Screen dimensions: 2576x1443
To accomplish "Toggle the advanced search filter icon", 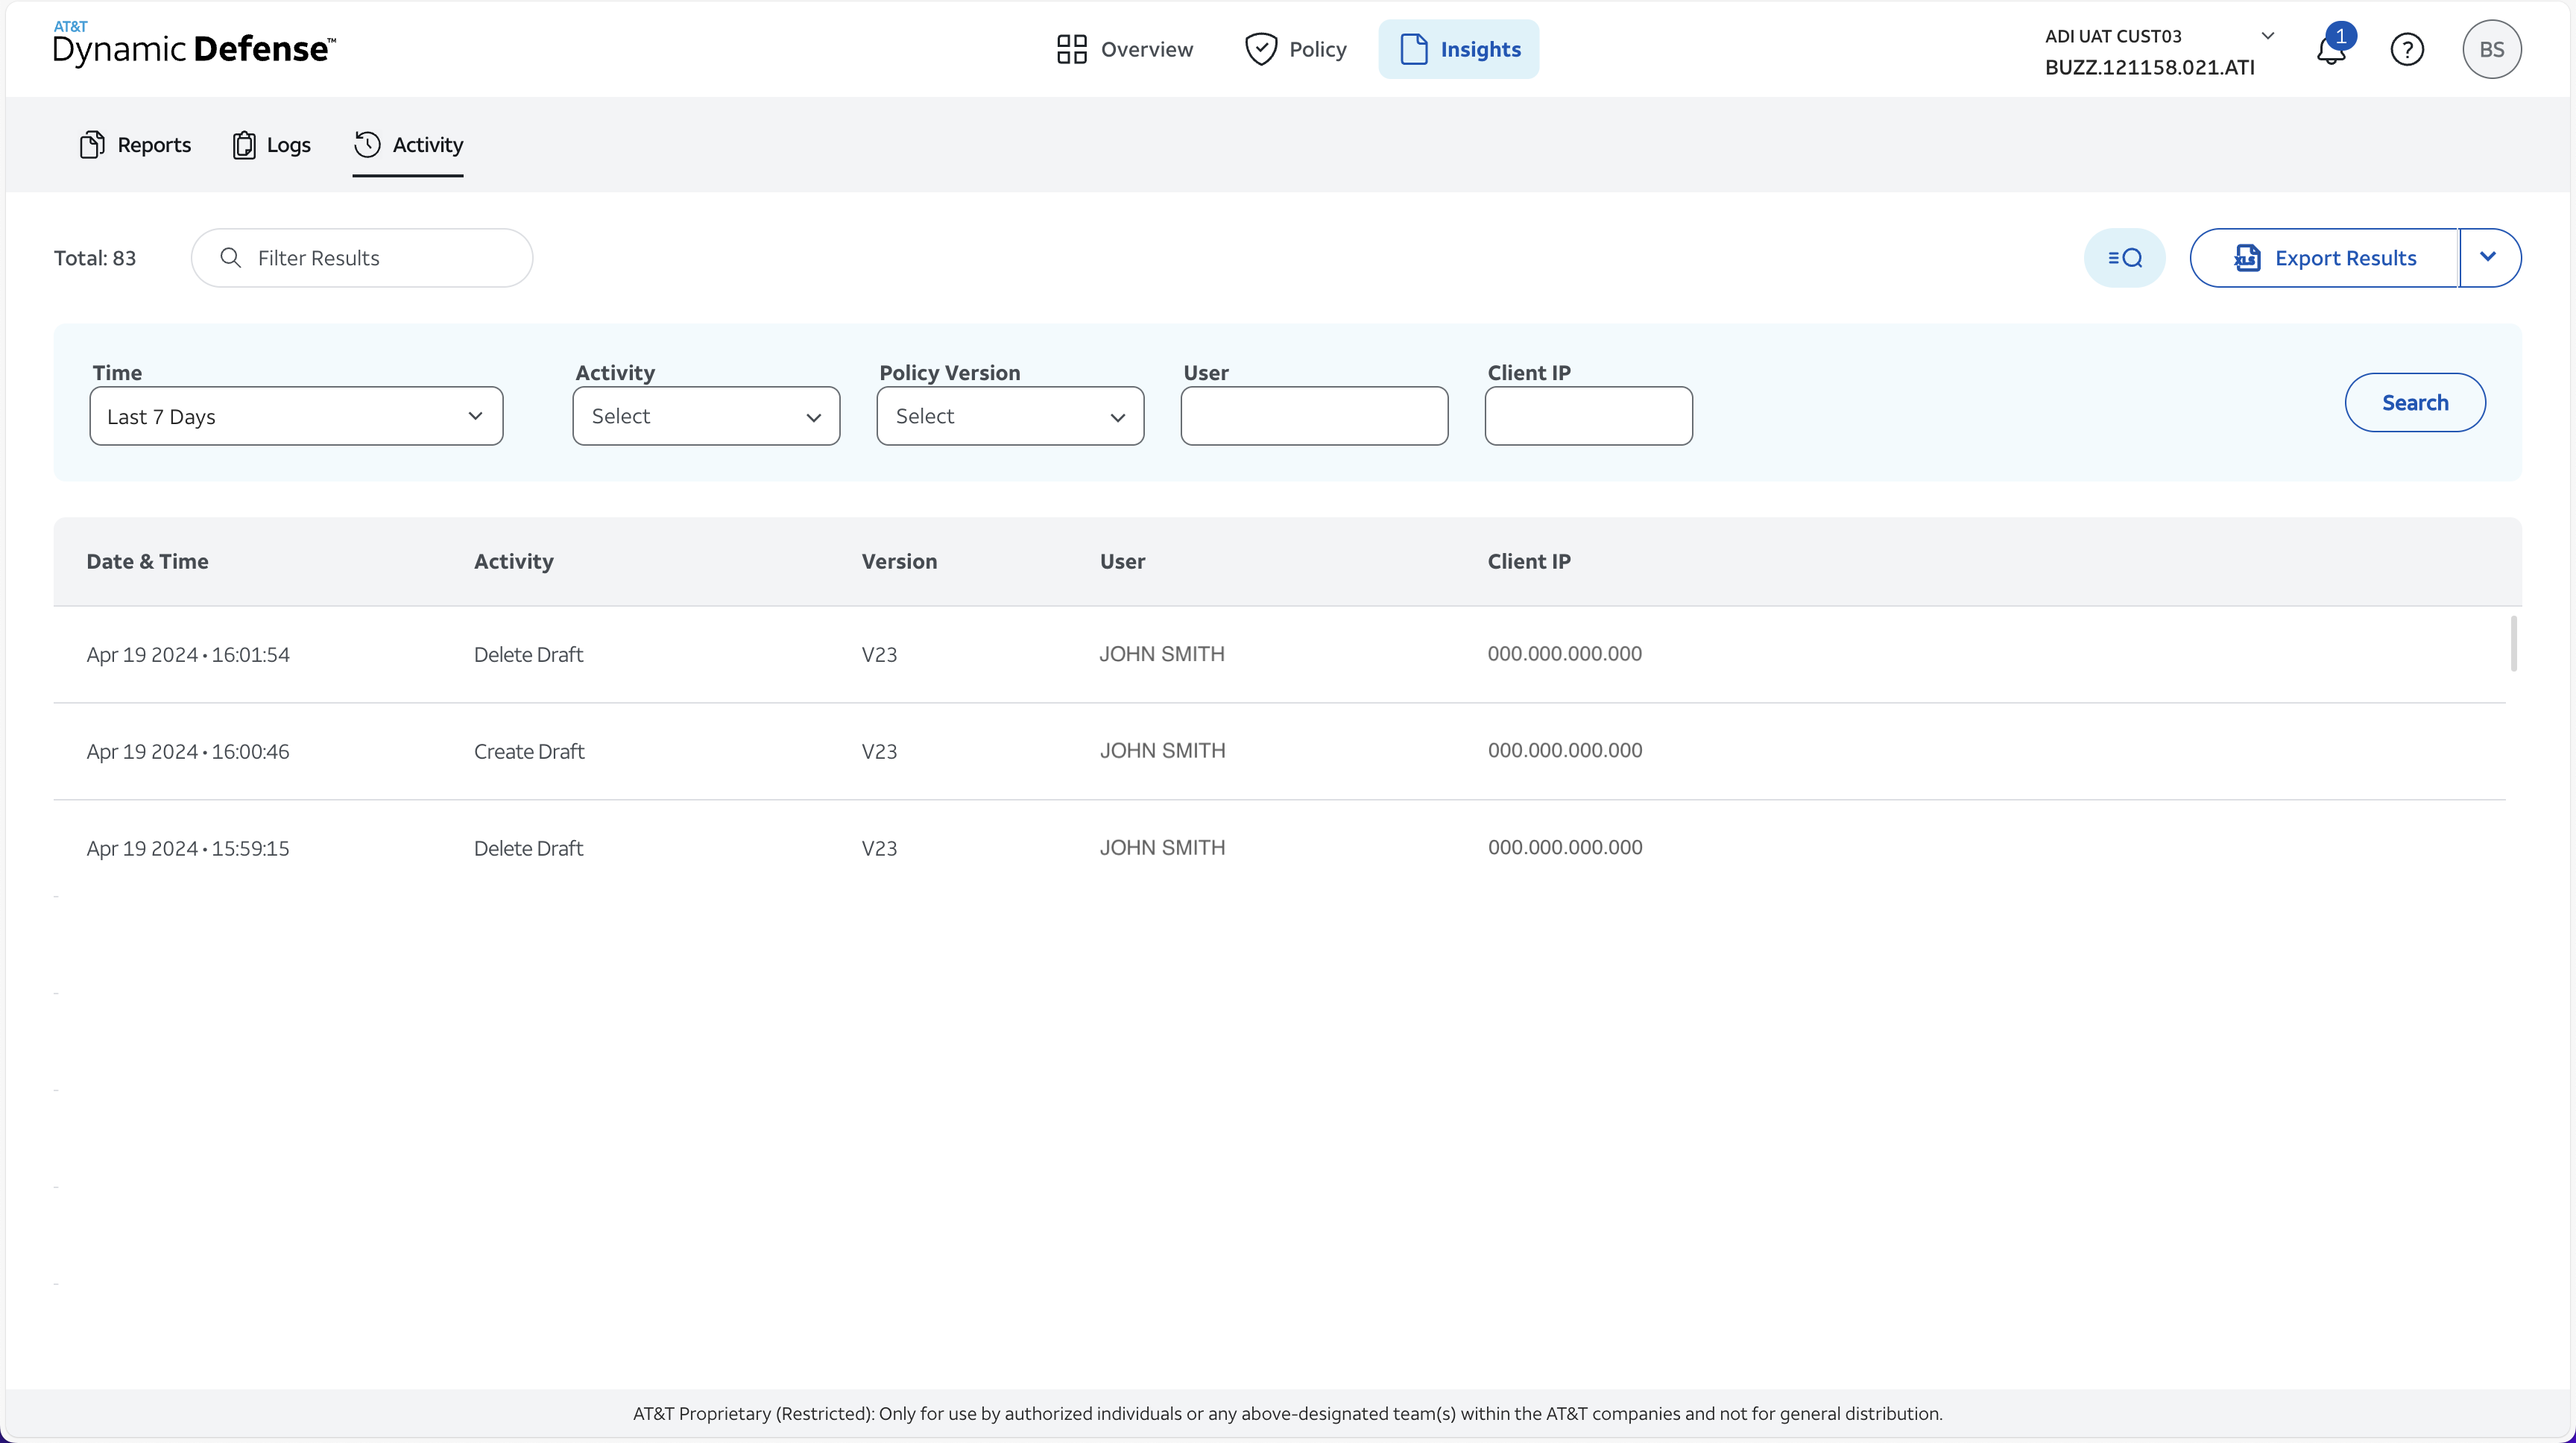I will [x=2124, y=258].
